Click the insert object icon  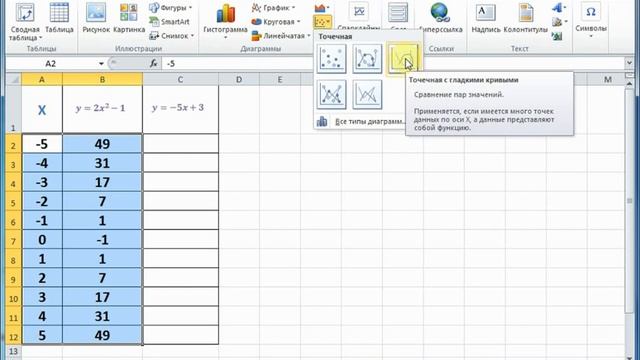[557, 36]
